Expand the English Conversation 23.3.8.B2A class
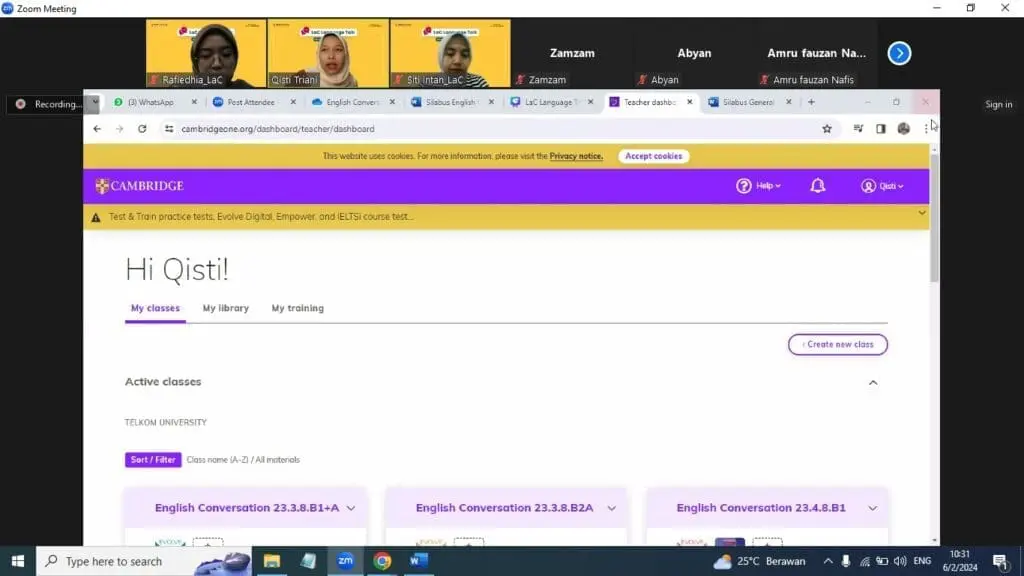1024x576 pixels. [611, 508]
